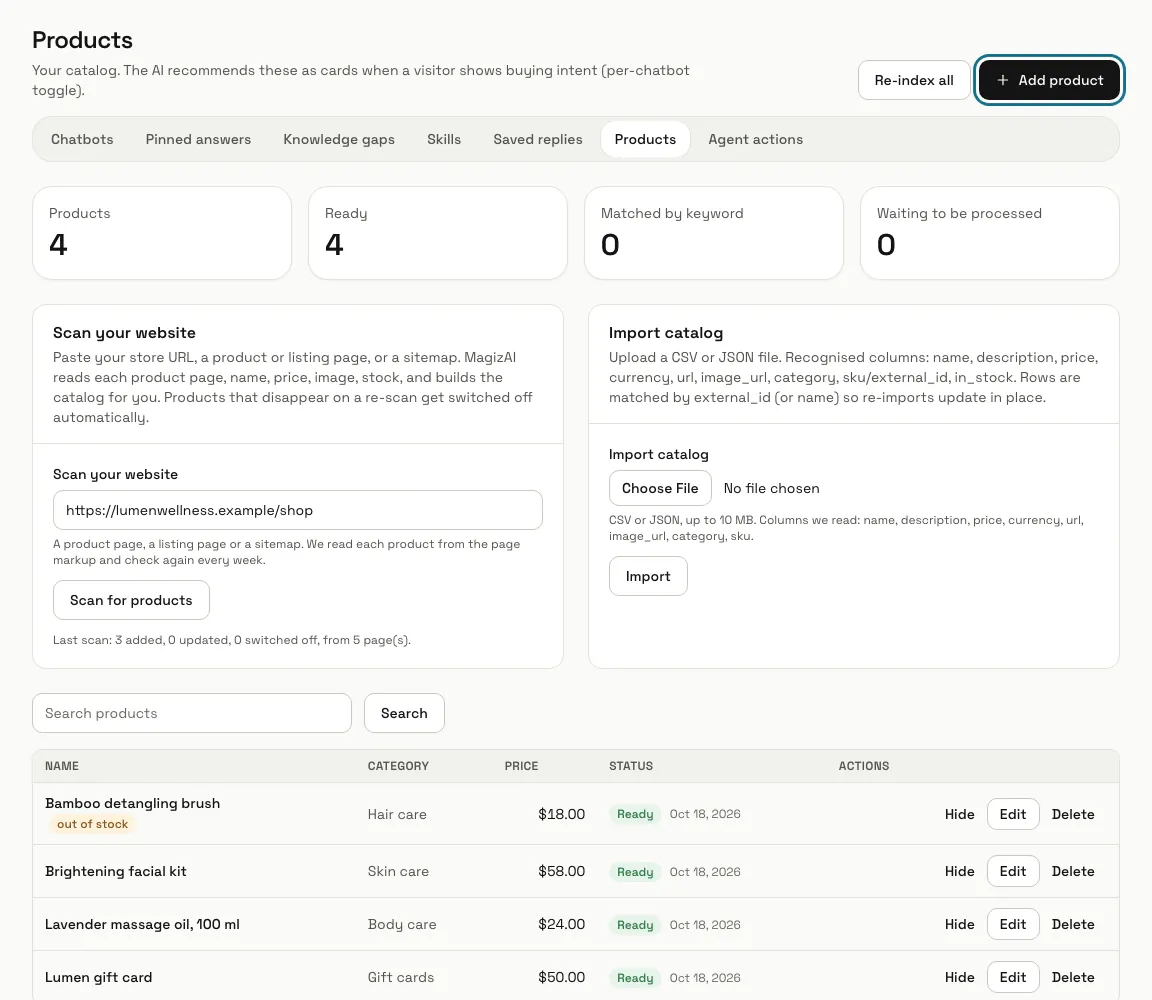Delete the Lavender massage oil row
Image resolution: width=1152 pixels, height=1000 pixels.
coord(1073,924)
